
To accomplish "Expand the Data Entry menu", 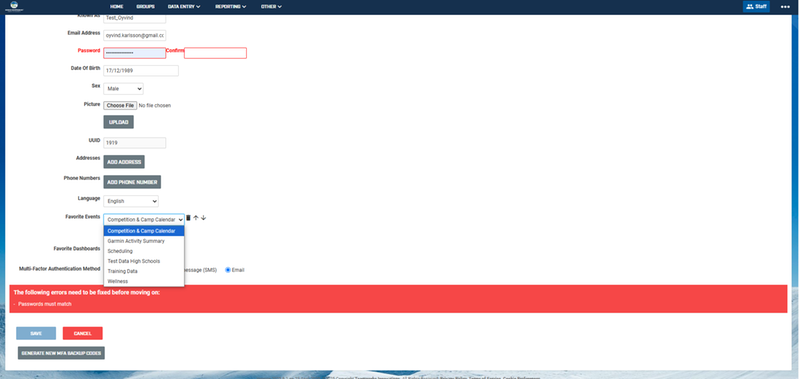I will (184, 7).
